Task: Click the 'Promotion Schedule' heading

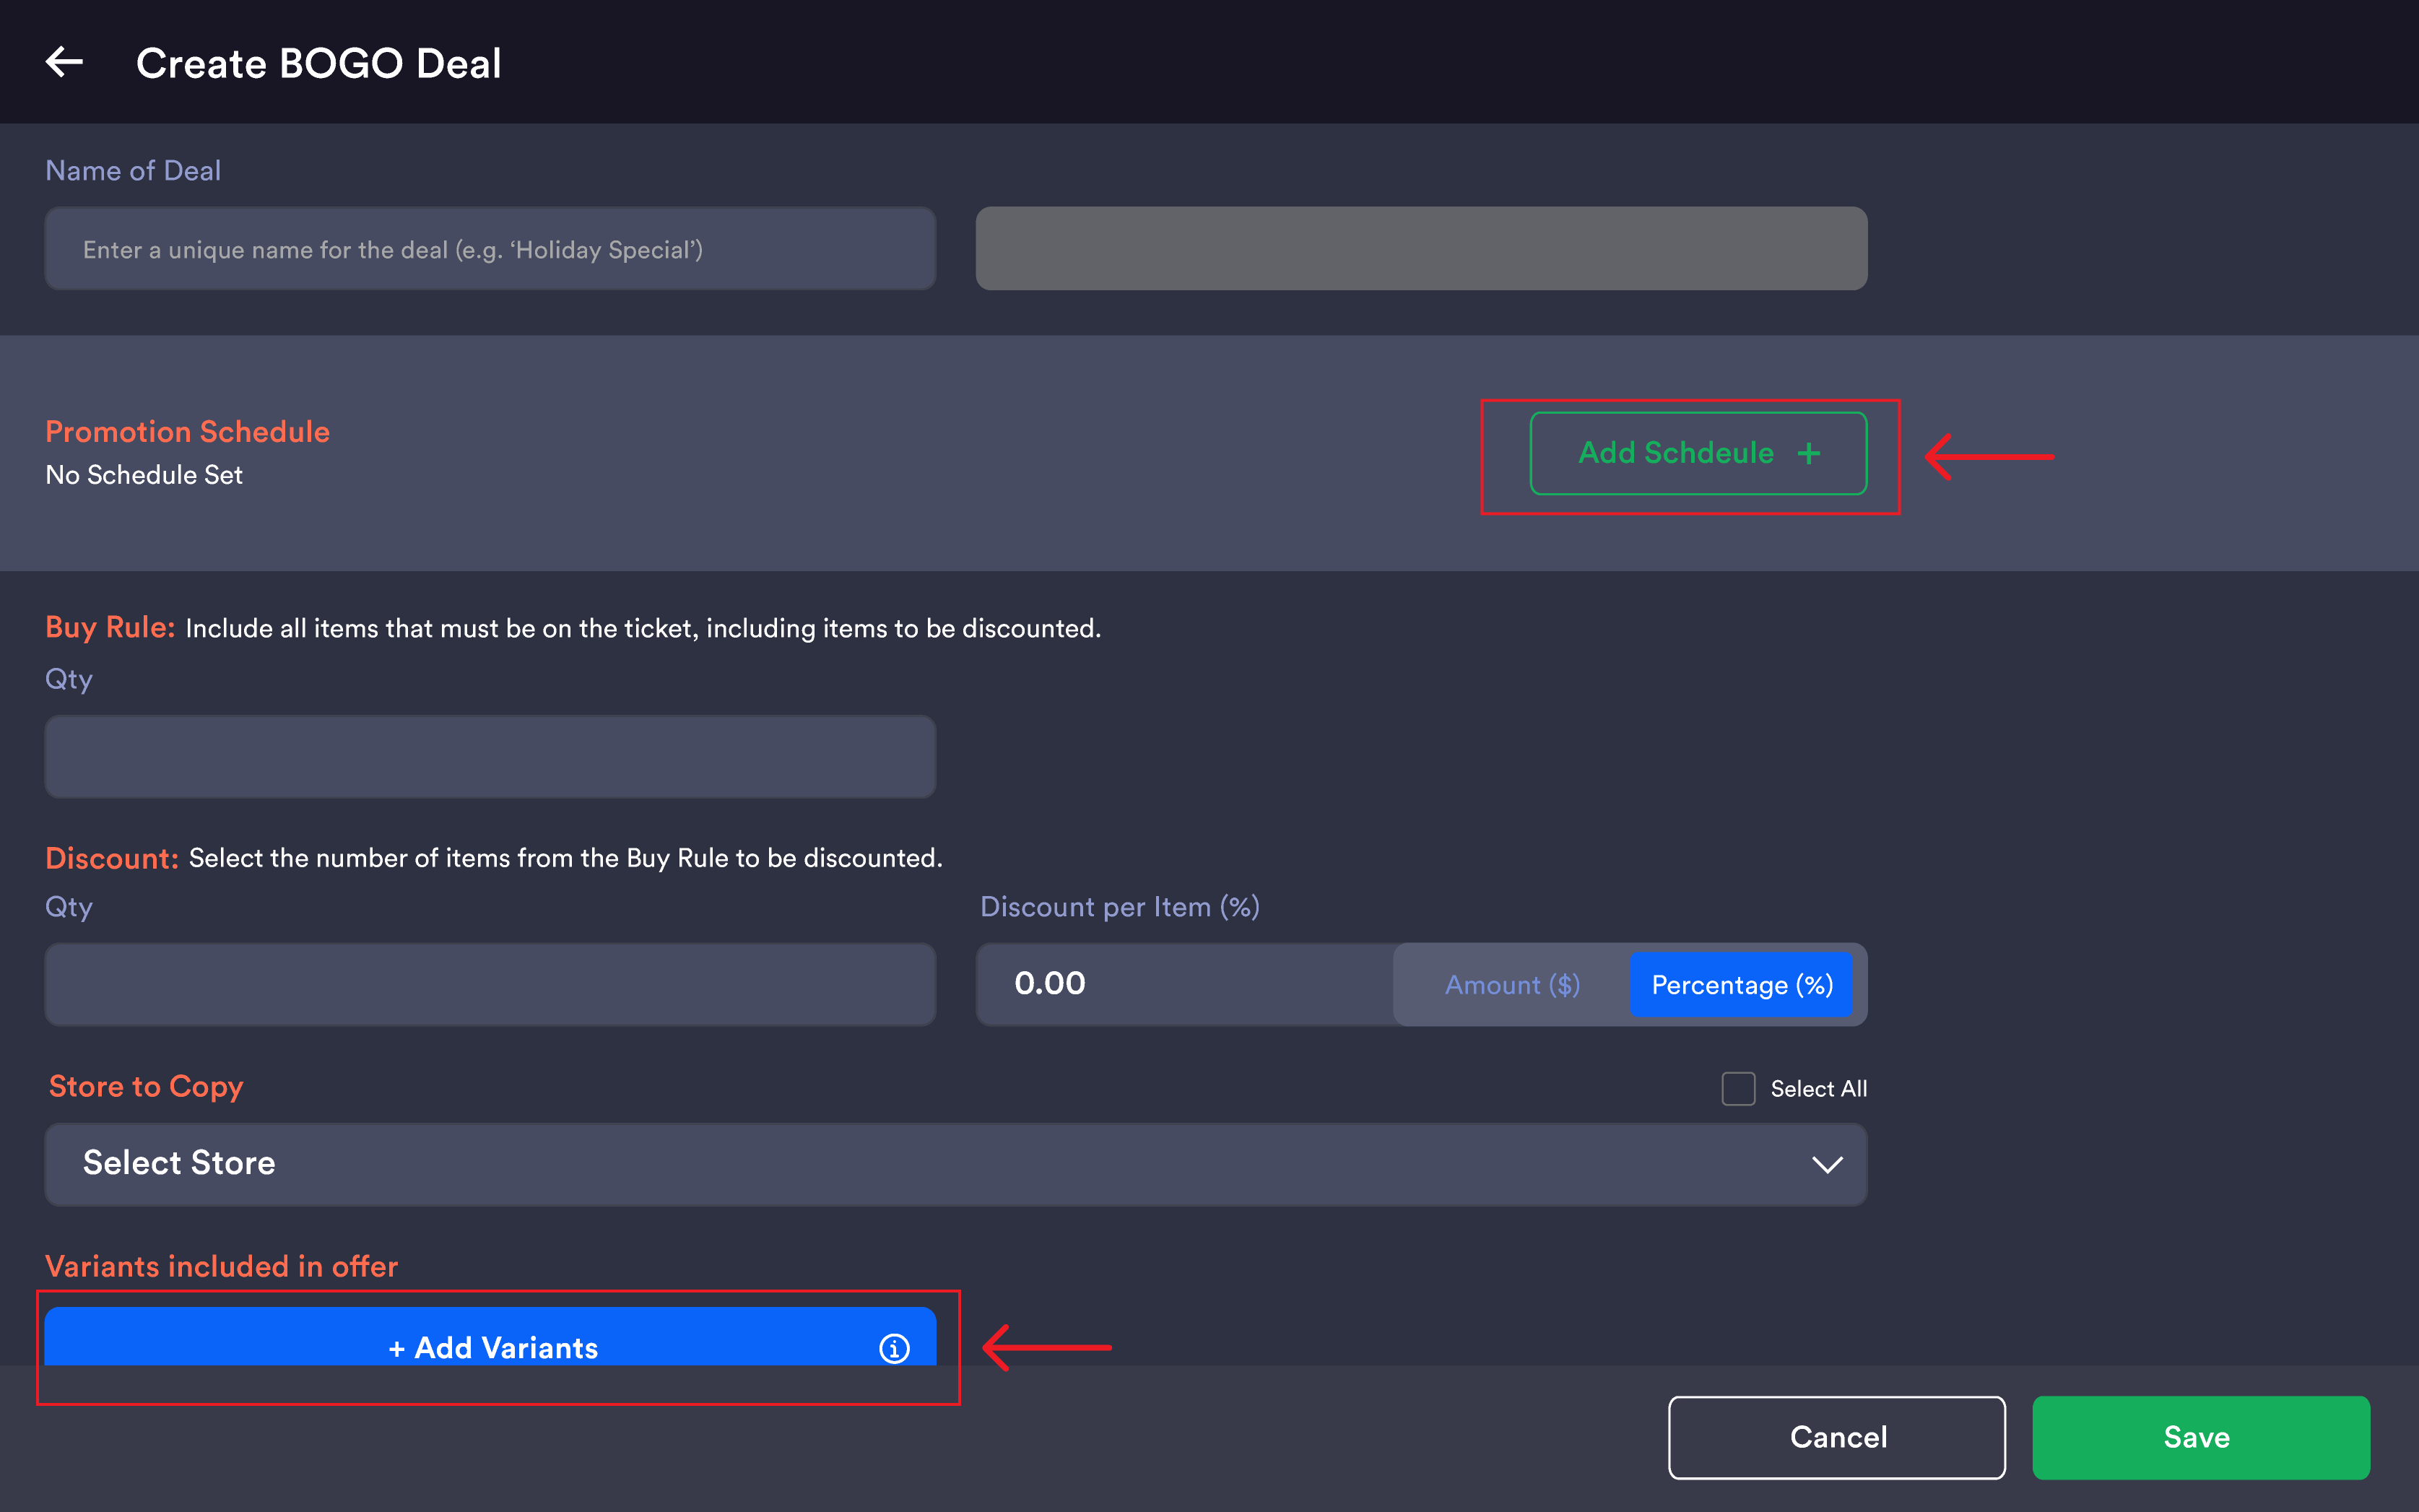Action: point(187,432)
